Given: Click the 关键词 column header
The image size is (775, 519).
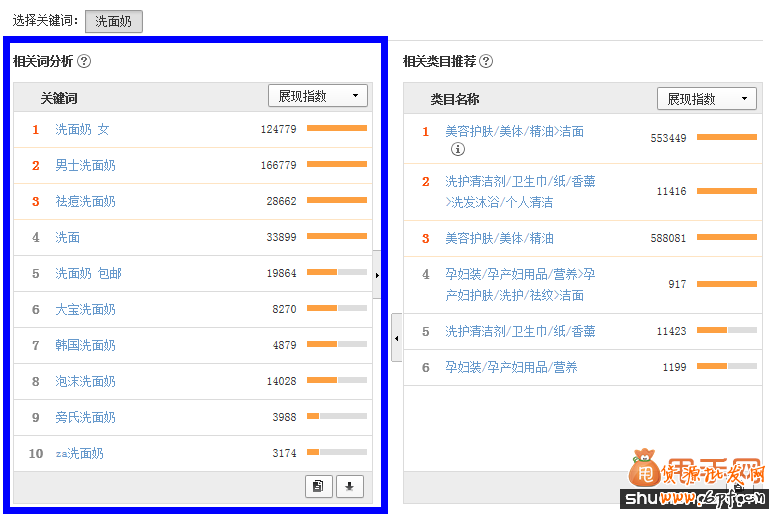Looking at the screenshot, I should (x=59, y=98).
